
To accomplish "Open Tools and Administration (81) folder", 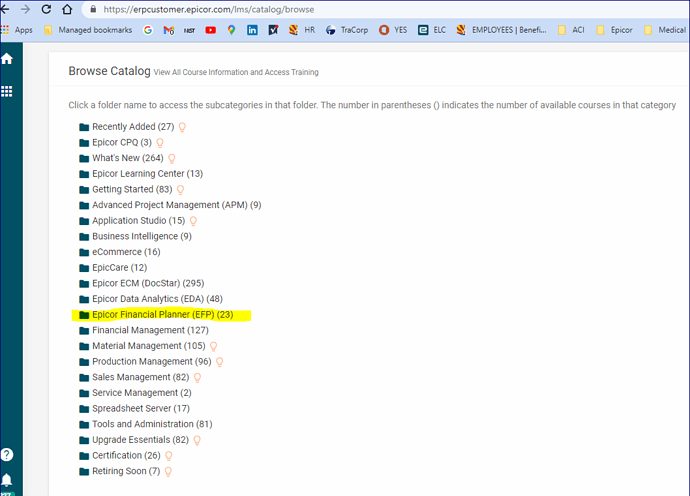I will coord(146,424).
